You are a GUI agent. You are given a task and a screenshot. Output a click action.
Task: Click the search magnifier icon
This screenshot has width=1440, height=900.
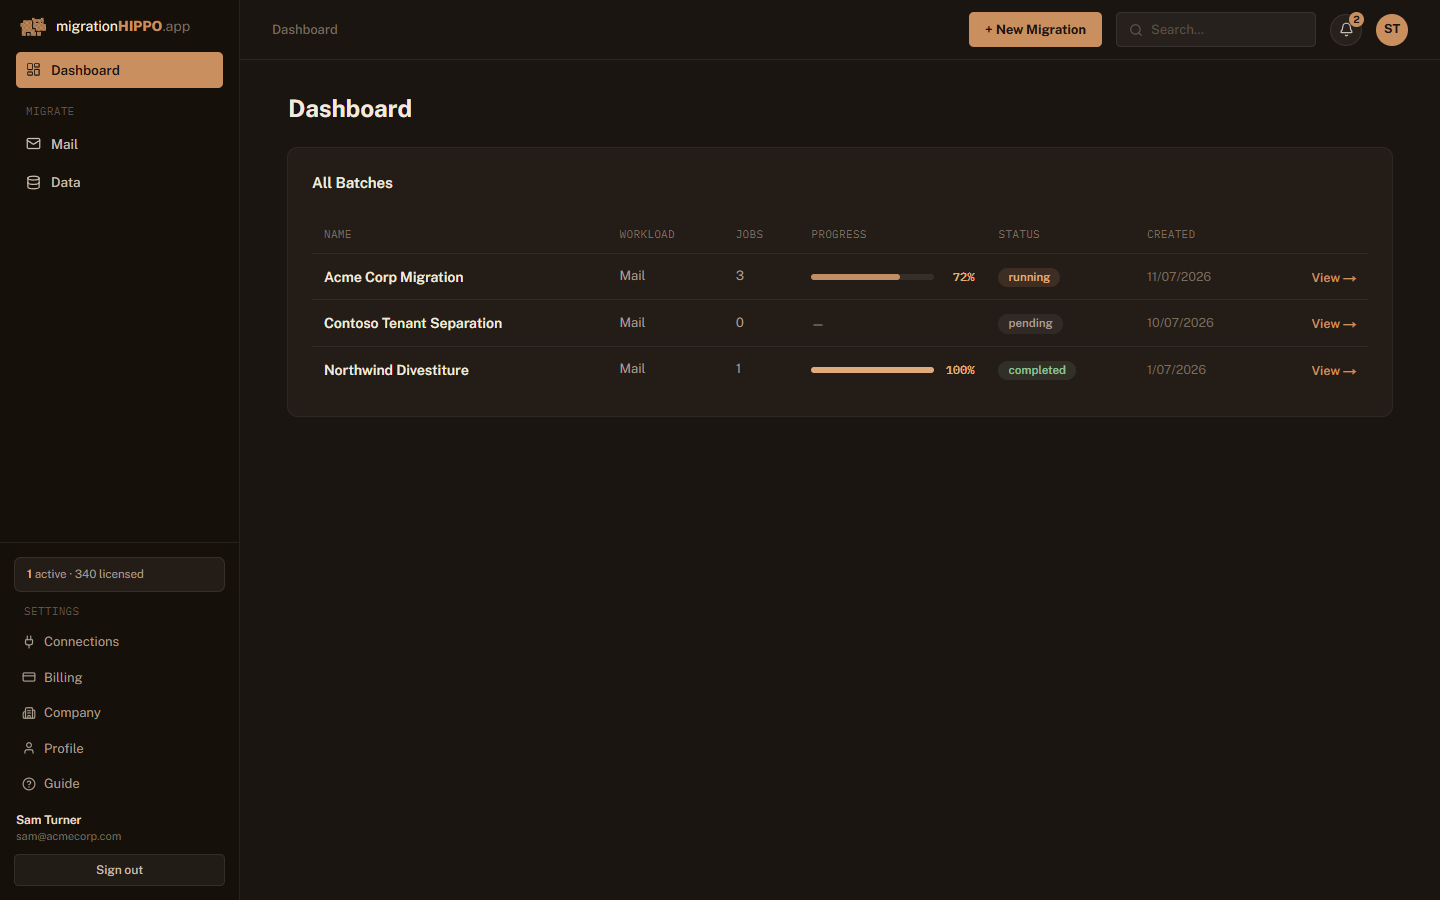tap(1136, 30)
